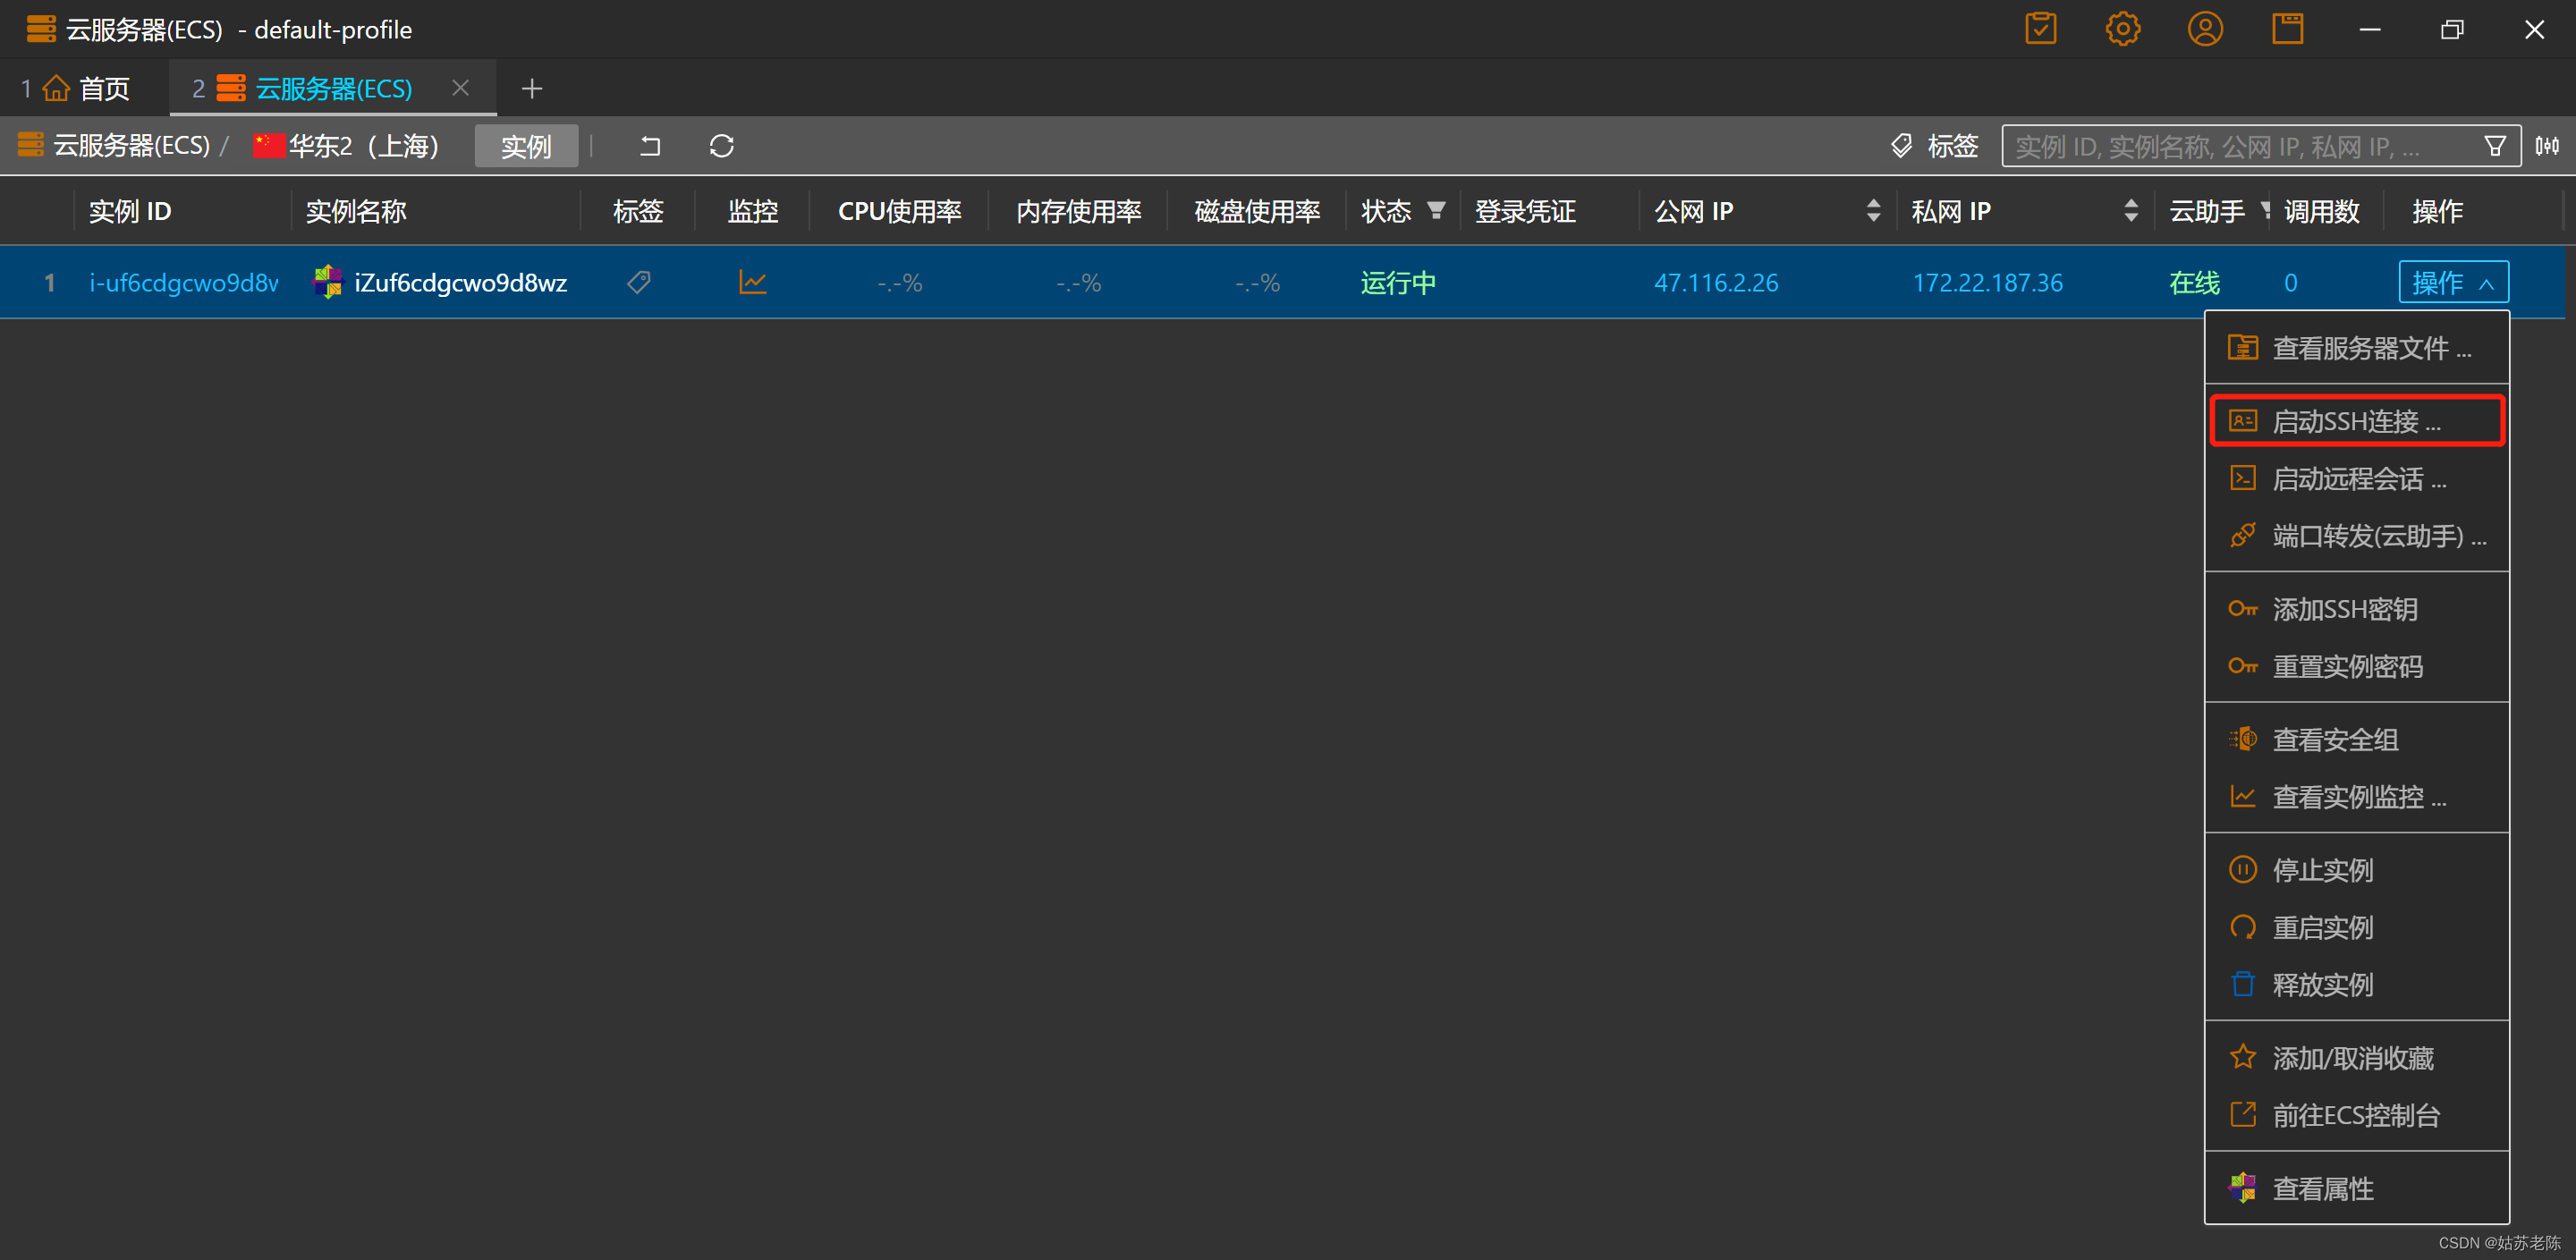Choose 前往ECS控制台 menu item

pyautogui.click(x=2357, y=1115)
